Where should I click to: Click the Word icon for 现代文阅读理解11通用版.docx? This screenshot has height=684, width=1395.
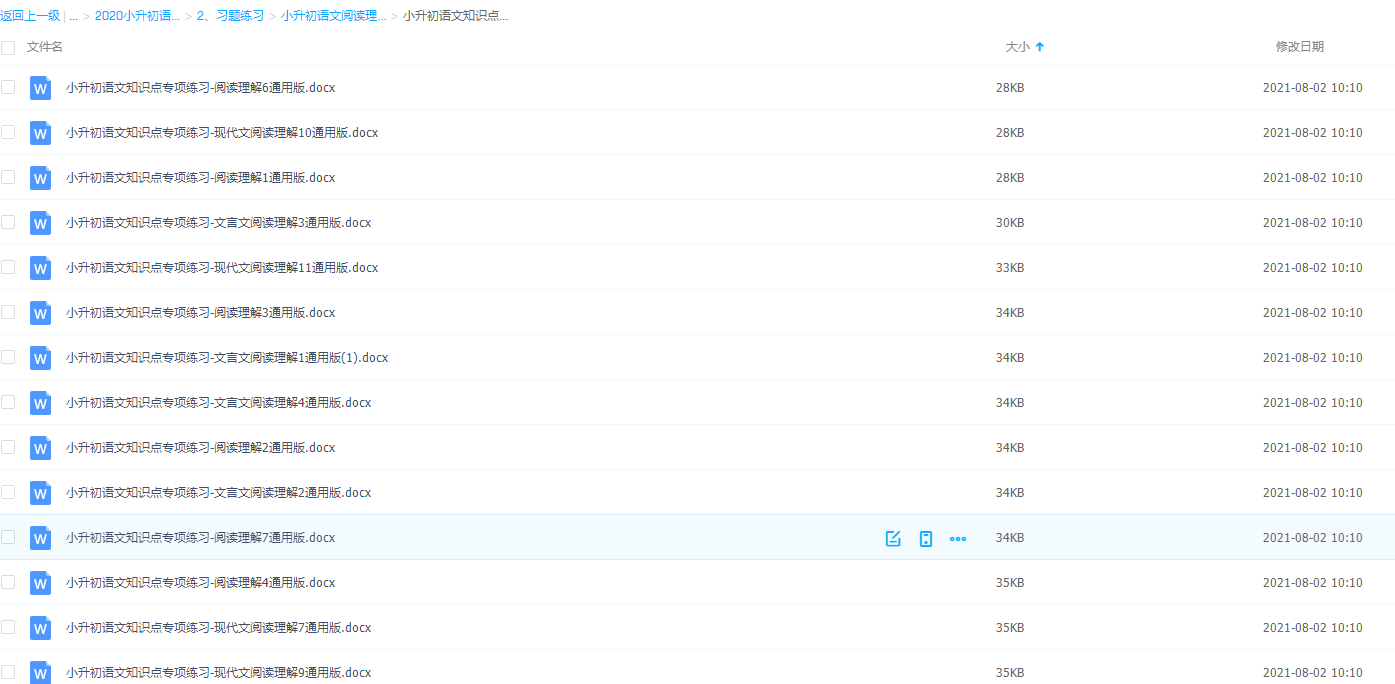[40, 268]
